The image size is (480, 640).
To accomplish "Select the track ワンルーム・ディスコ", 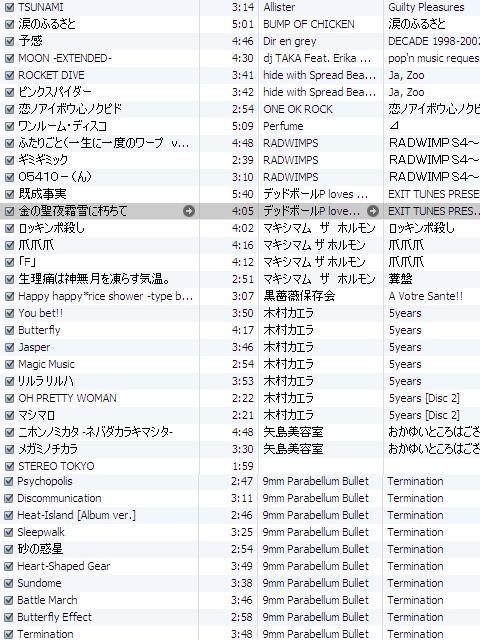I will pos(62,126).
